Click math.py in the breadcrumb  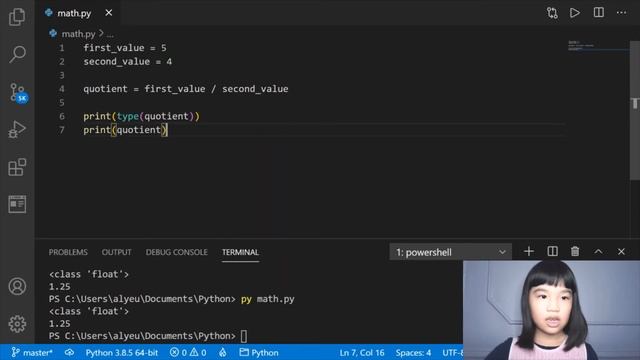[x=78, y=34]
